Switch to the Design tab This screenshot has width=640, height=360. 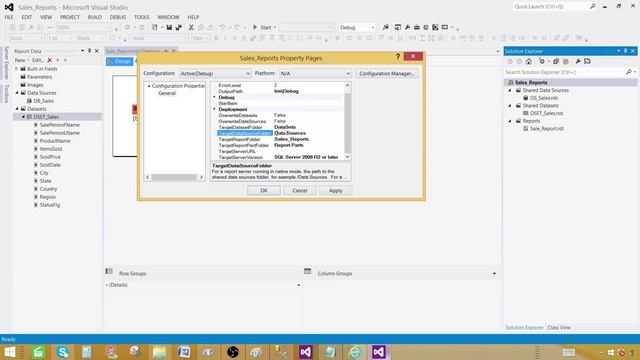click(120, 61)
